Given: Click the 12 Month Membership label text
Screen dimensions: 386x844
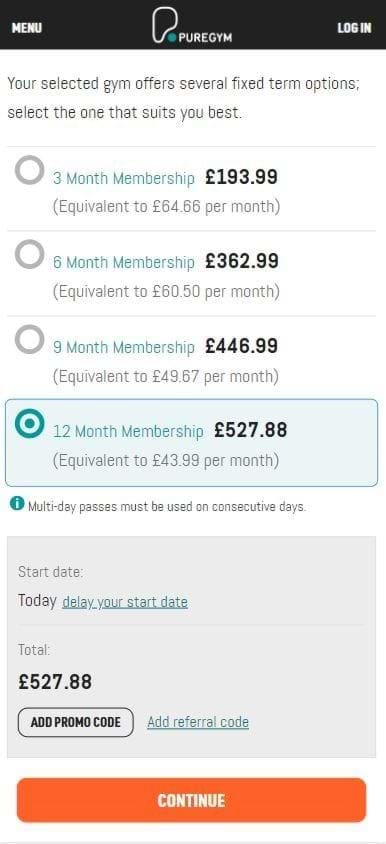Looking at the screenshot, I should point(128,431).
